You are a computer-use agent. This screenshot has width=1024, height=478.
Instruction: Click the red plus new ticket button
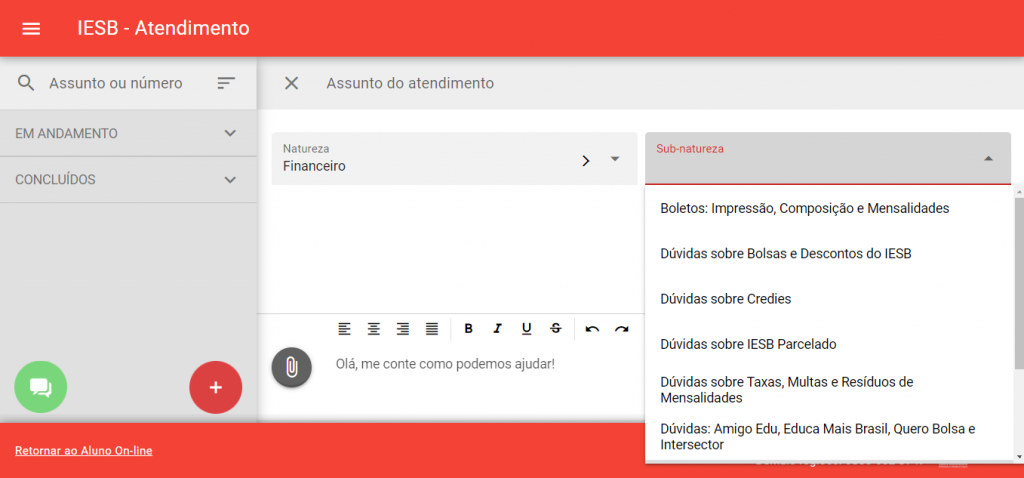[x=215, y=387]
